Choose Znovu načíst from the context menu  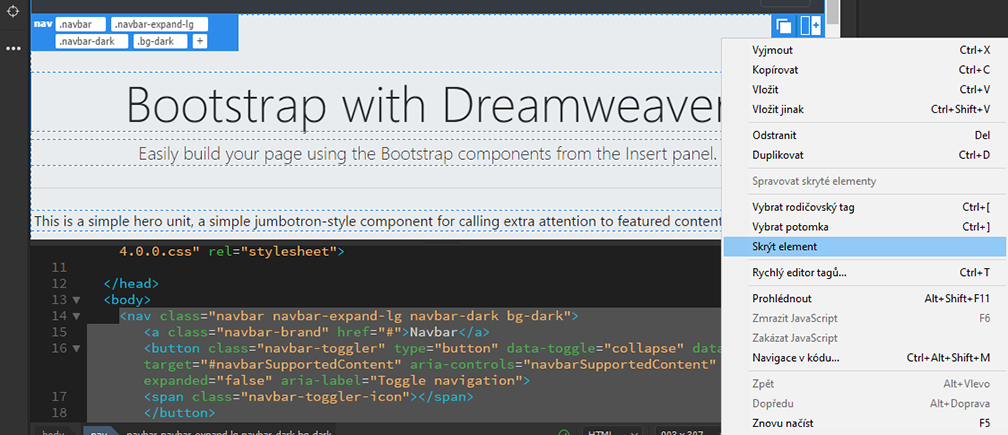(x=865, y=424)
